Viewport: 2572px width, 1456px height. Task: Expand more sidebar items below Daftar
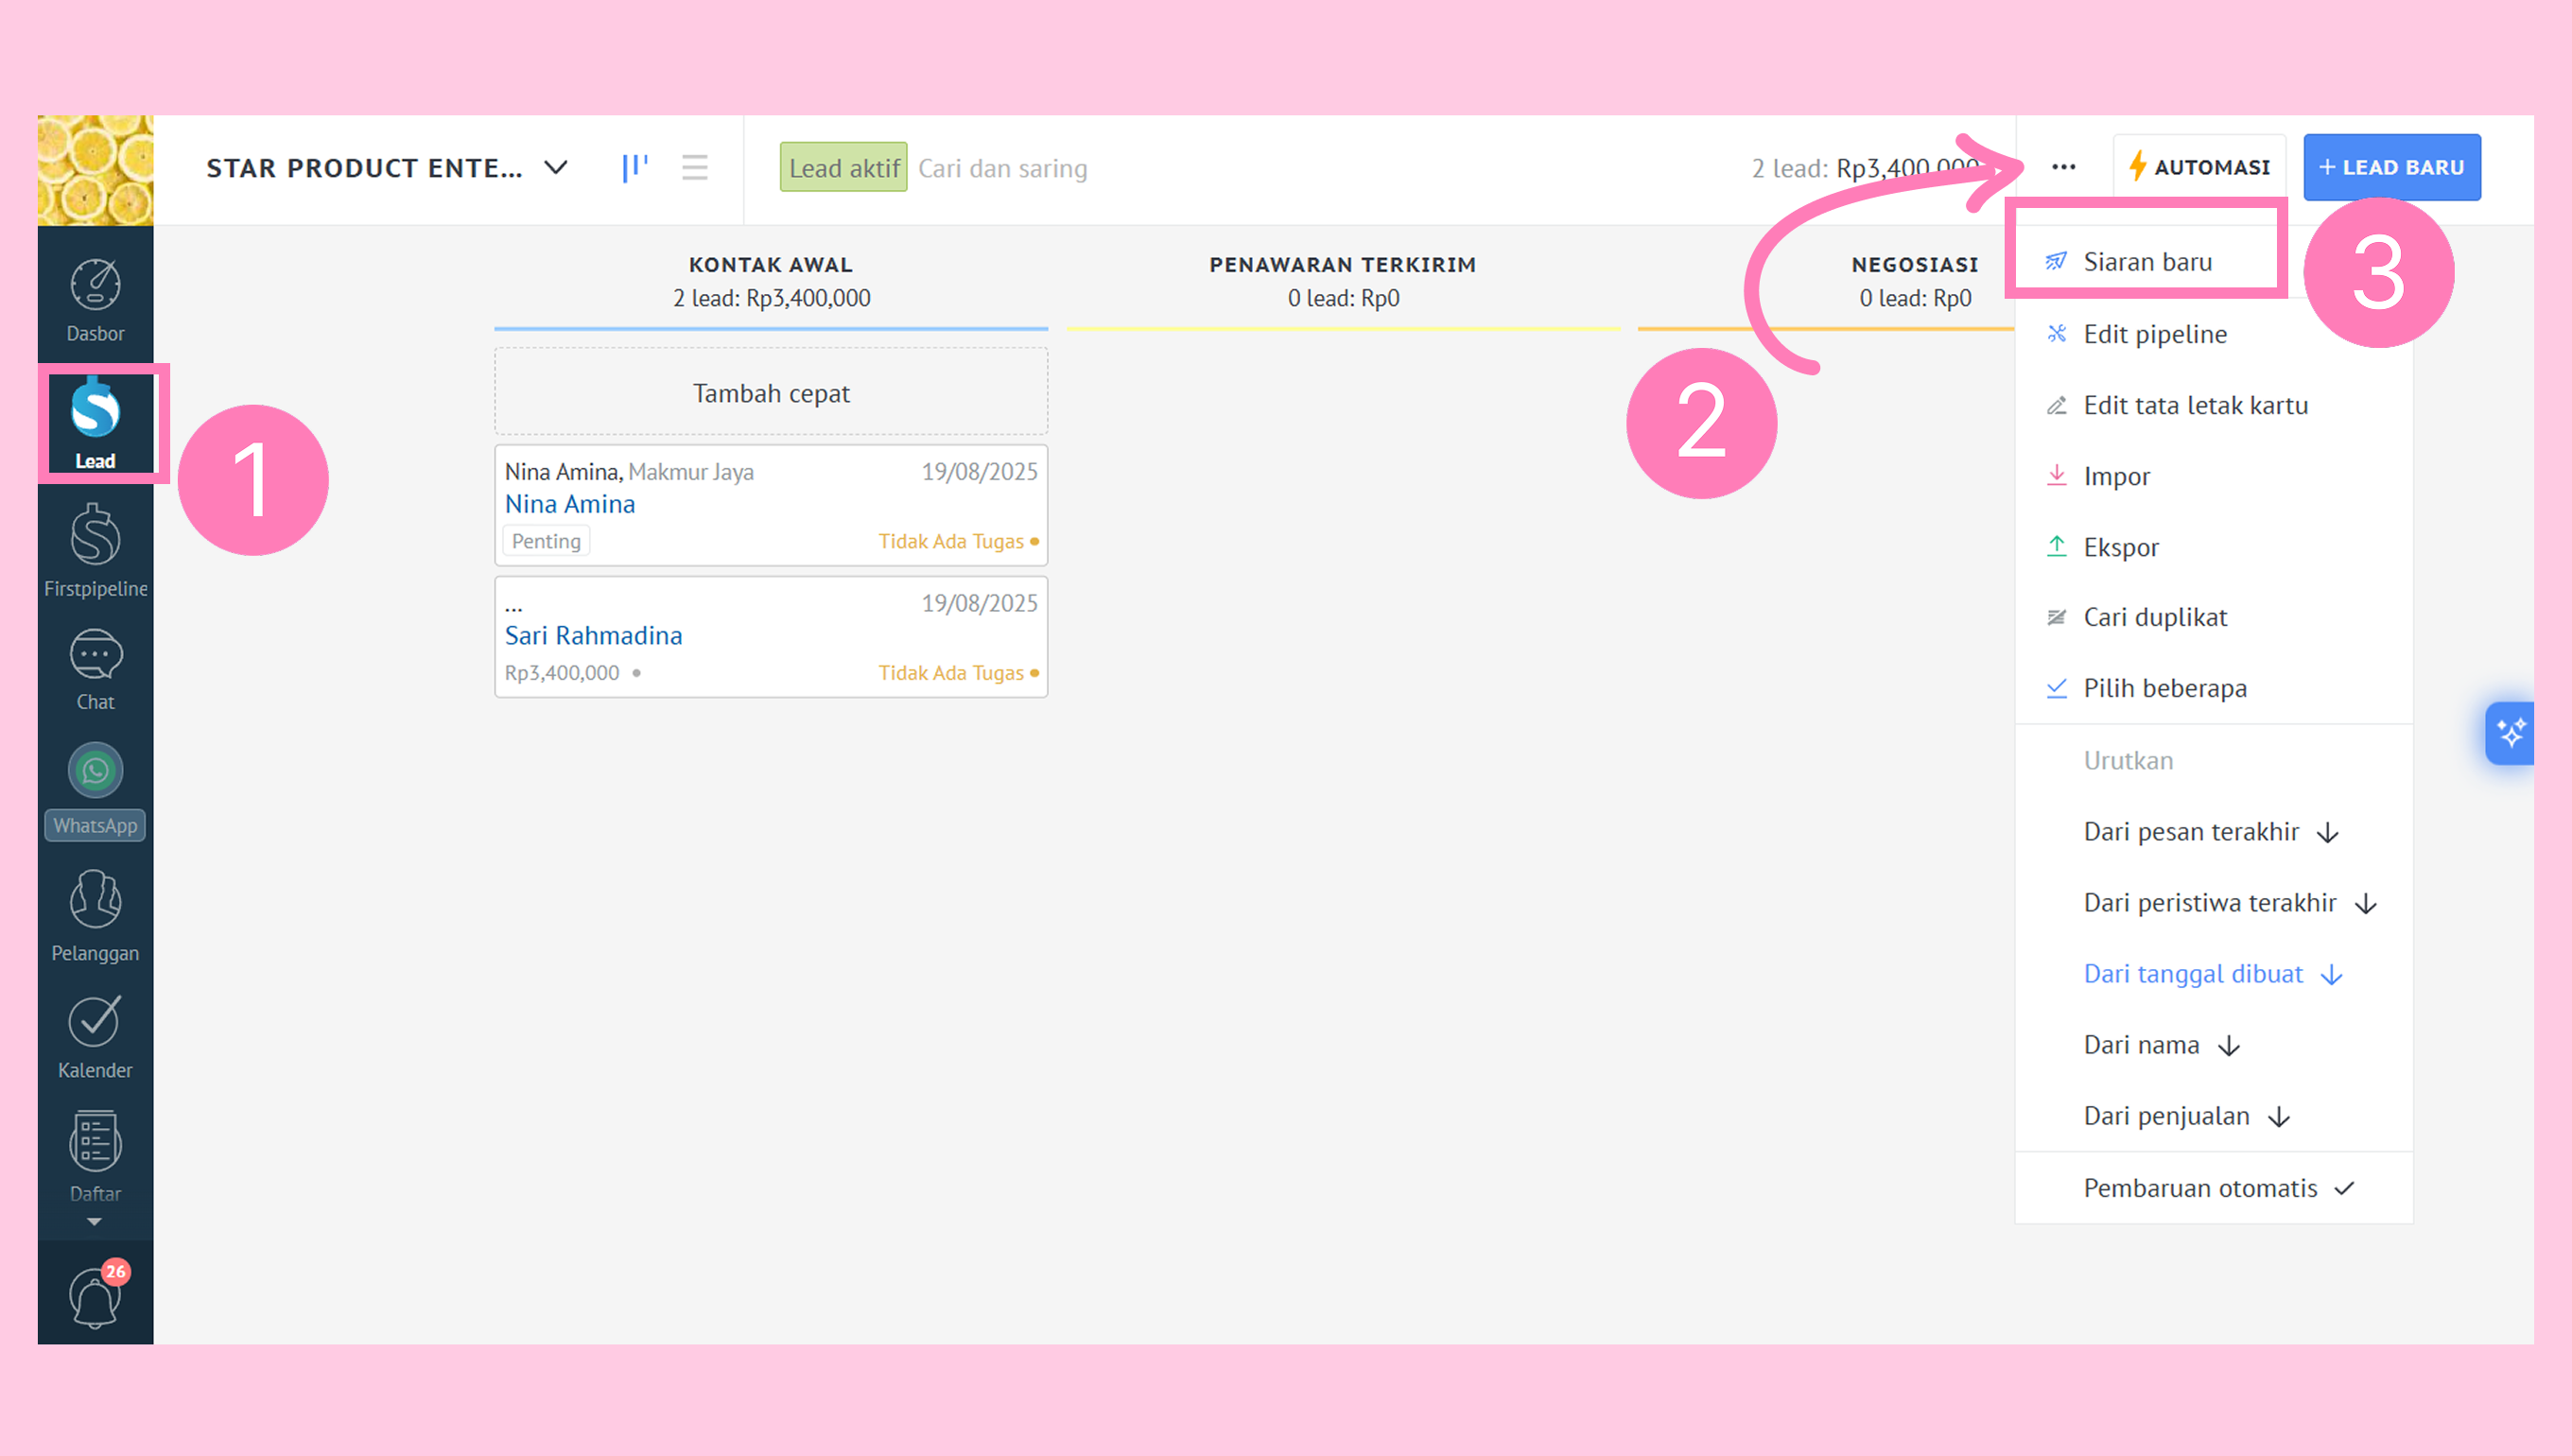click(94, 1222)
